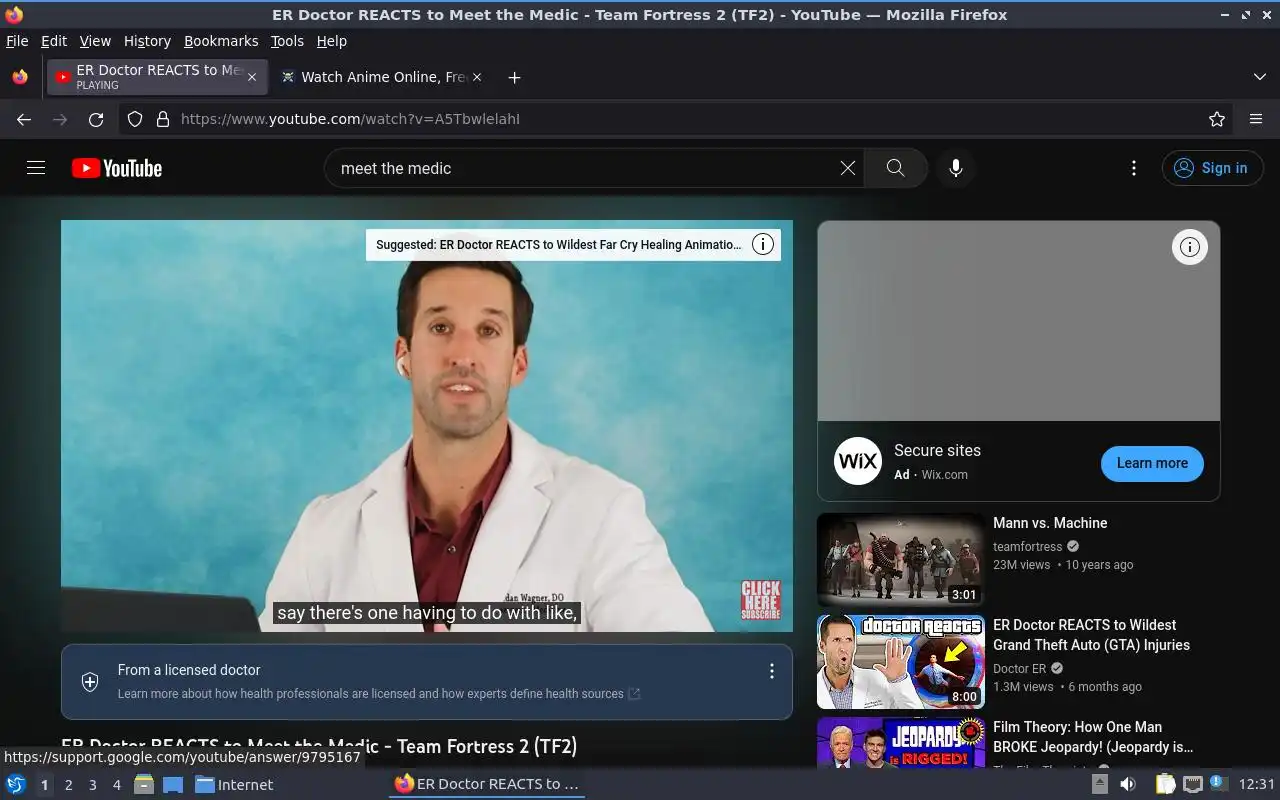Open Doctor ER channel link

(1019, 669)
